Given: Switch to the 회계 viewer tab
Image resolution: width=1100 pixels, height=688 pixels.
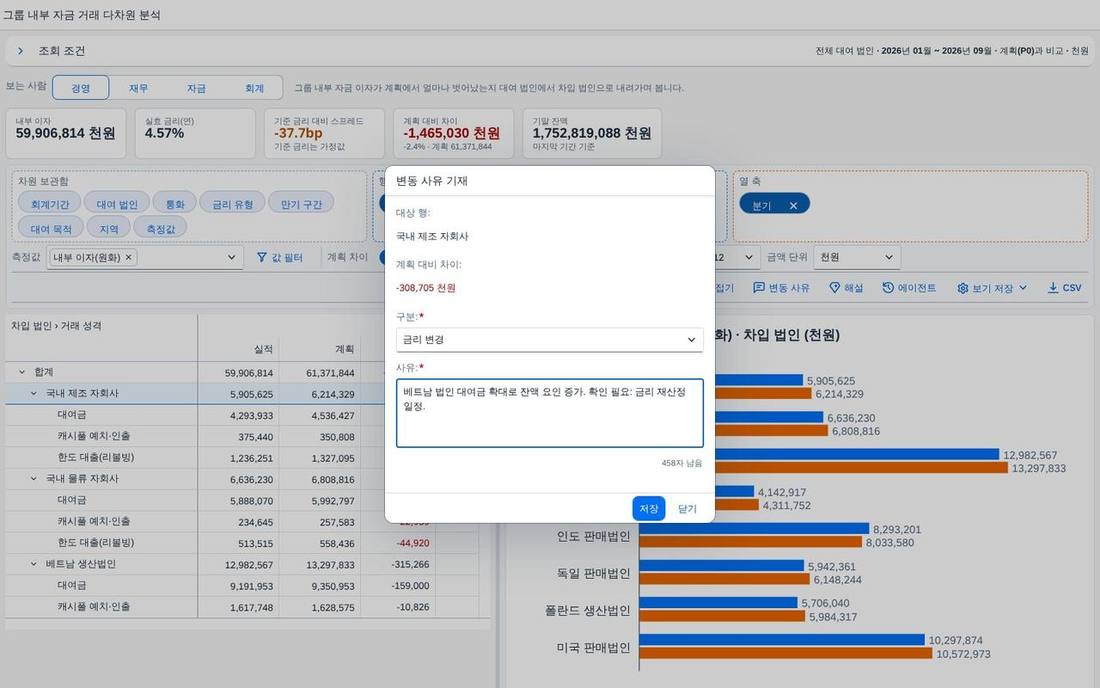Looking at the screenshot, I should tap(254, 88).
